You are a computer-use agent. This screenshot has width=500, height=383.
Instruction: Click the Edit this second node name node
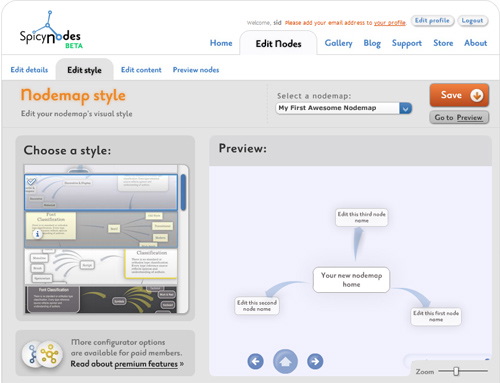(x=257, y=306)
